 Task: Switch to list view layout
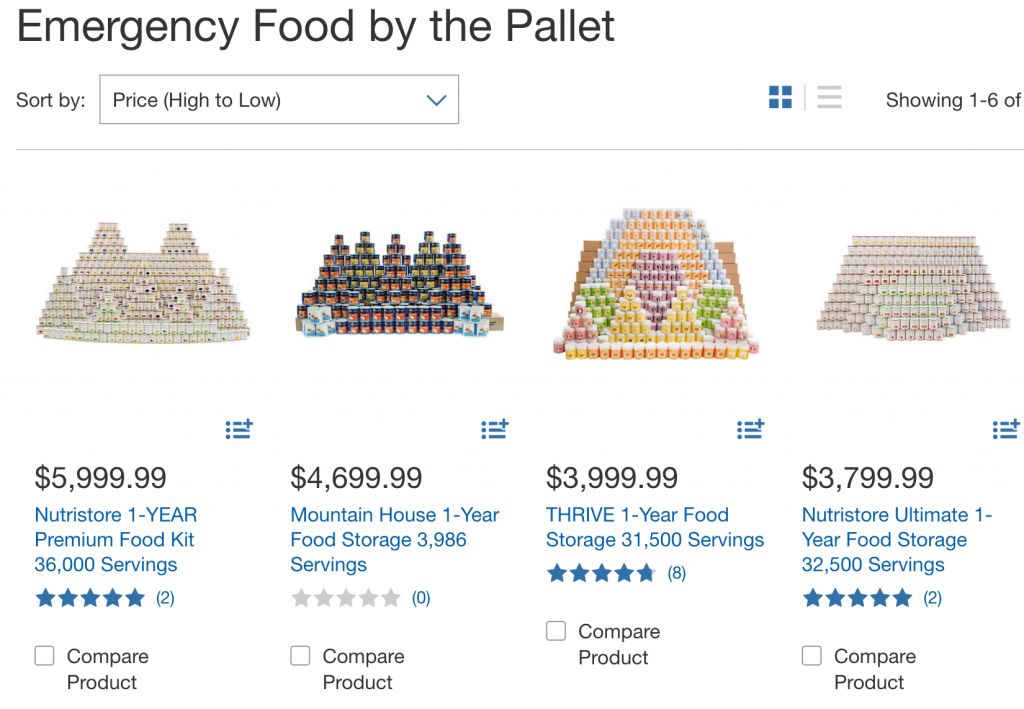[x=829, y=98]
